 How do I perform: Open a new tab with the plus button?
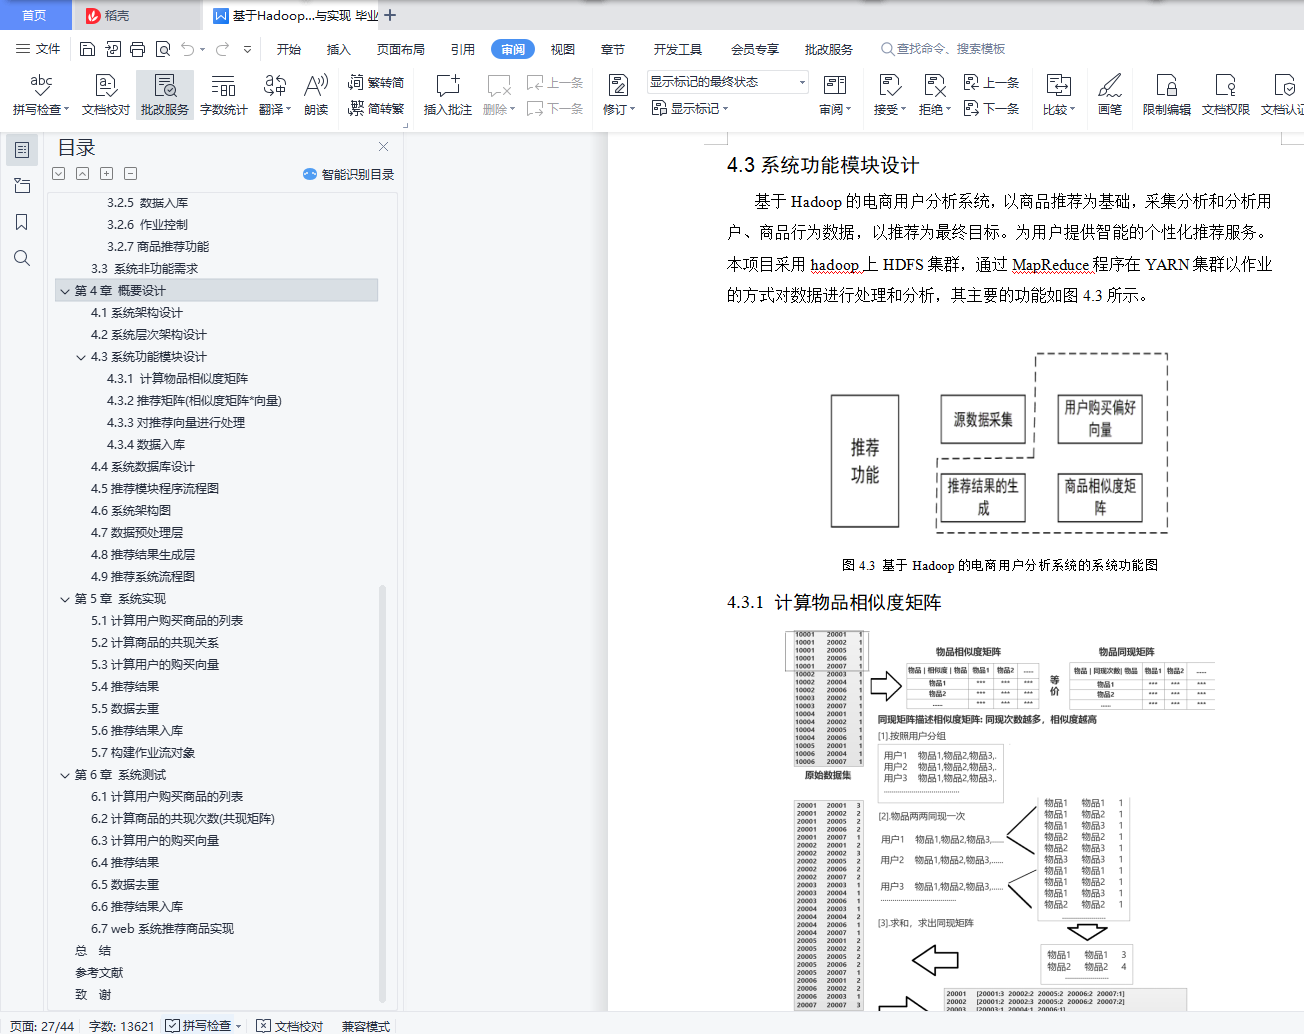pyautogui.click(x=390, y=15)
